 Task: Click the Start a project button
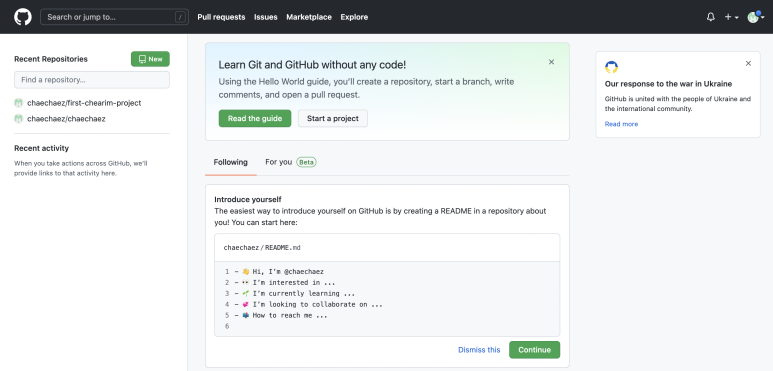pos(333,118)
